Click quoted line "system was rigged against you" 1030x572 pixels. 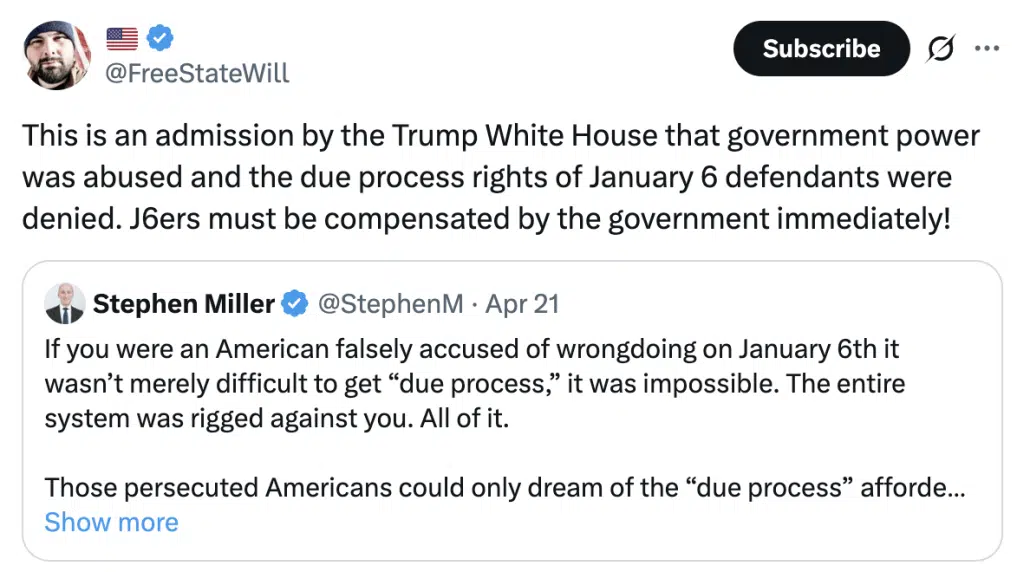[x=276, y=418]
